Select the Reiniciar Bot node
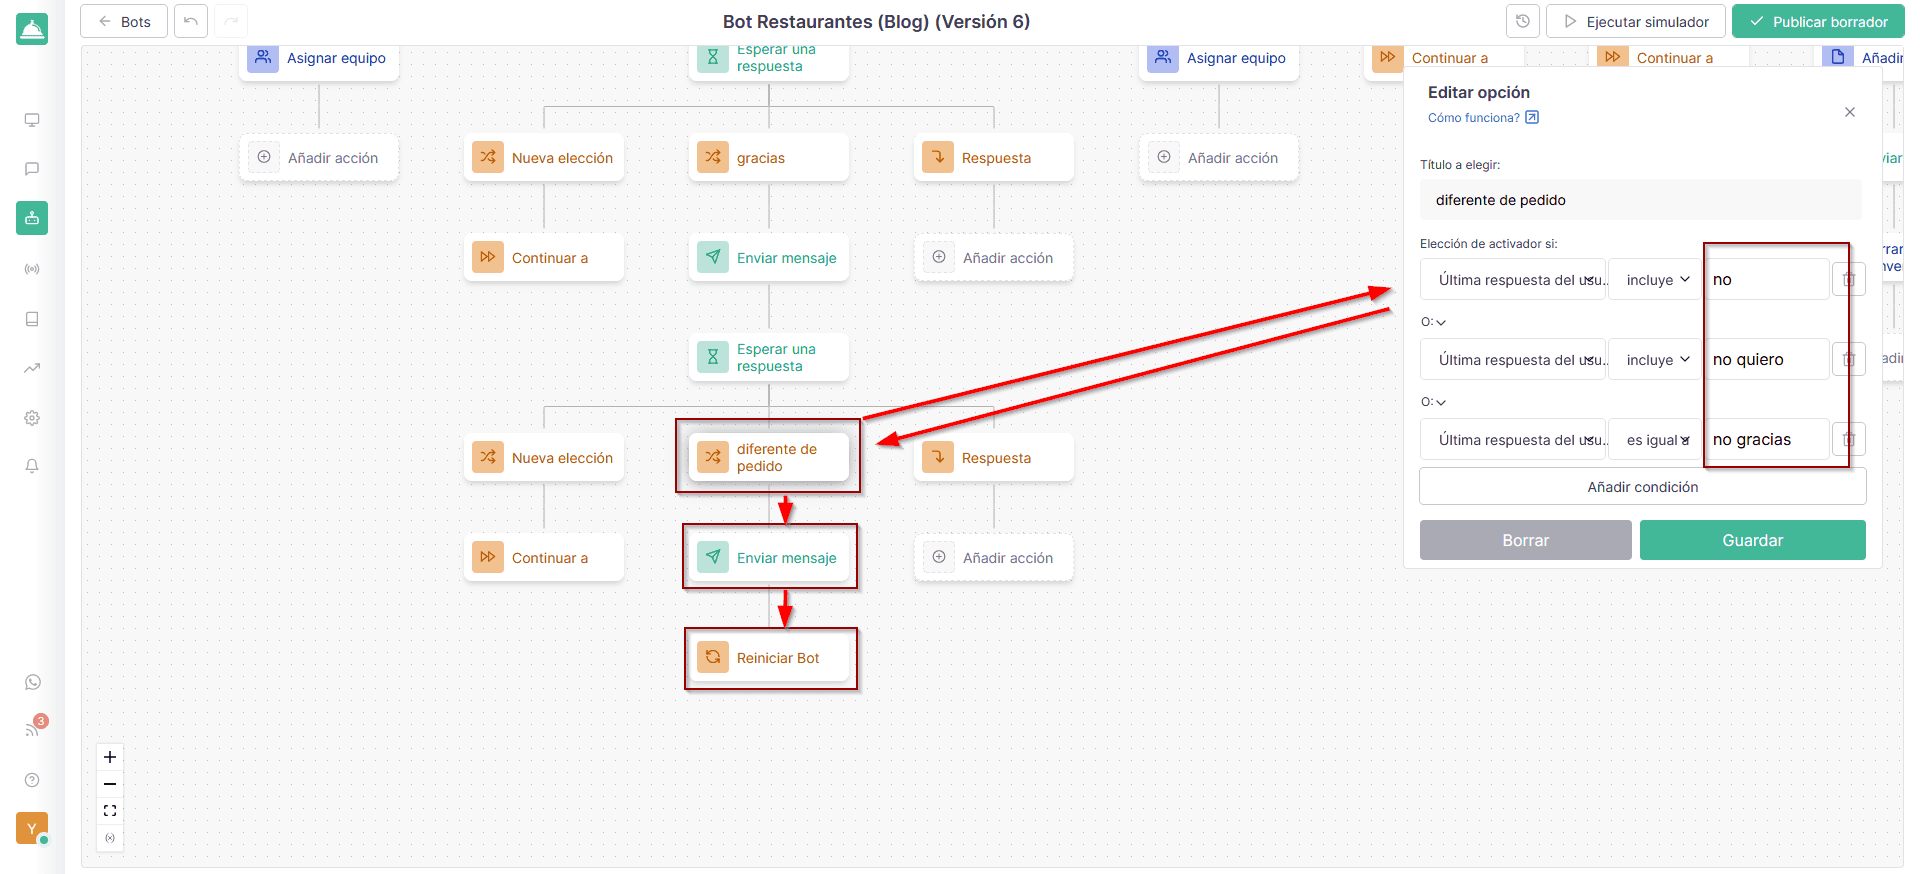The image size is (1920, 874). tap(769, 658)
